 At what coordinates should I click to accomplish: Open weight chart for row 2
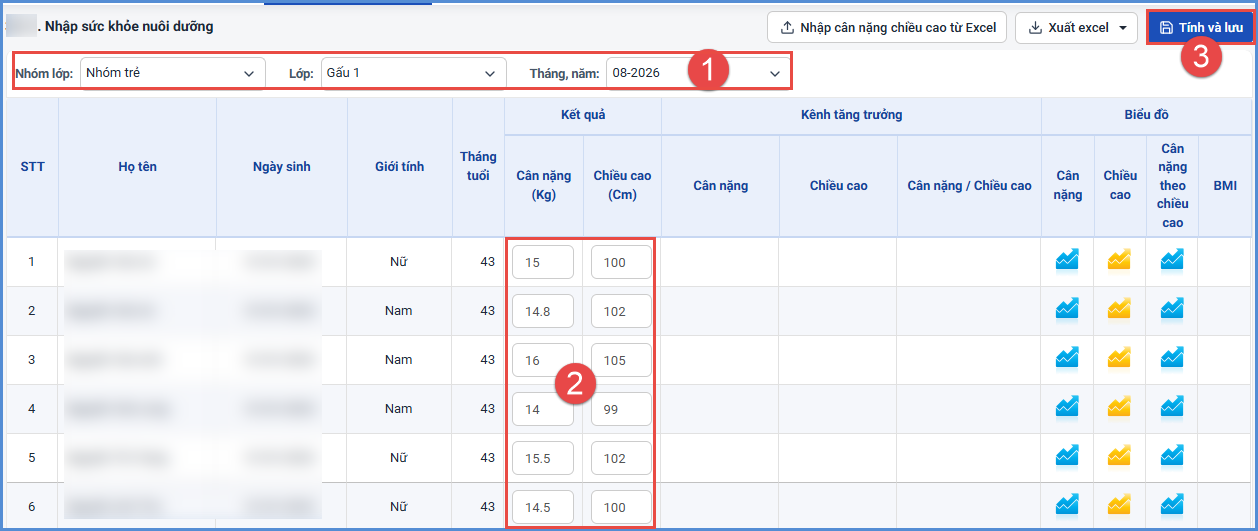click(1067, 309)
